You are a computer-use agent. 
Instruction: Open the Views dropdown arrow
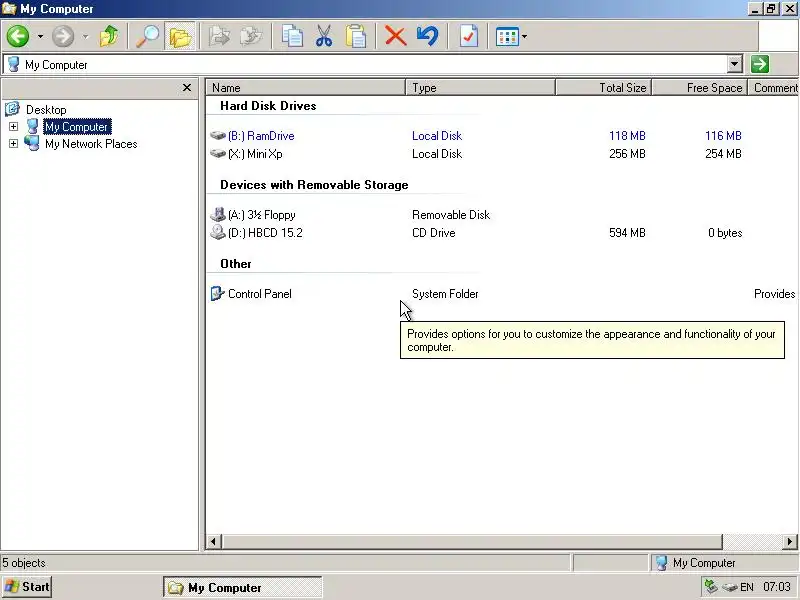click(524, 37)
